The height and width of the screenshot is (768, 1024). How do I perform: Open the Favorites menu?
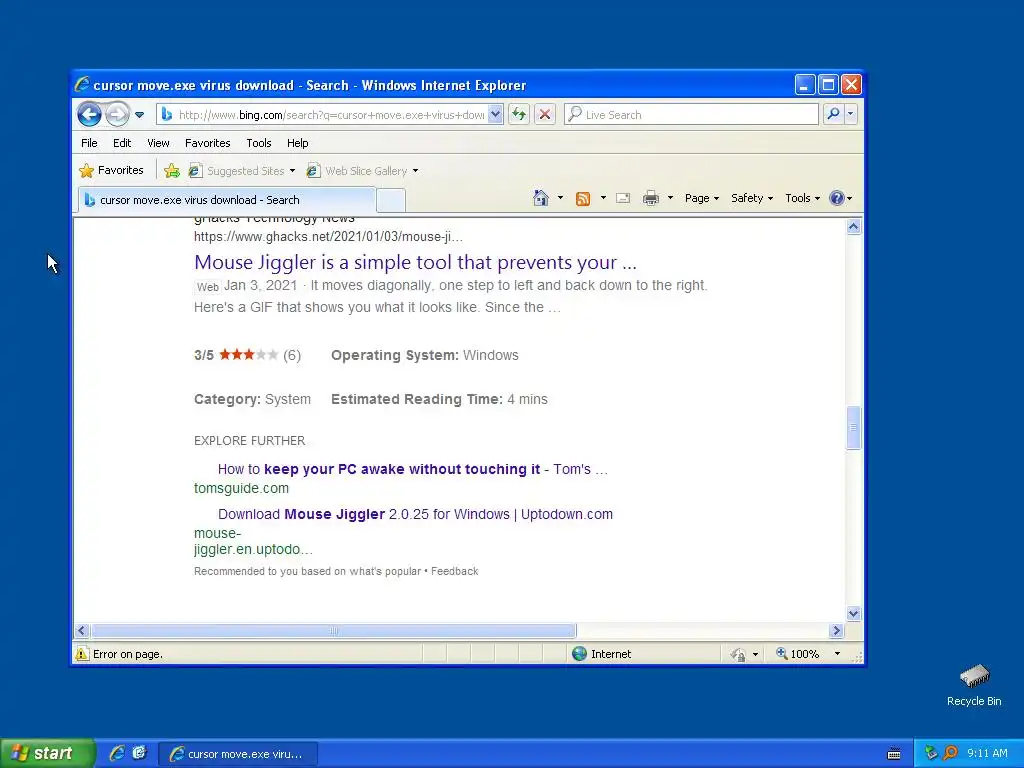click(x=208, y=143)
